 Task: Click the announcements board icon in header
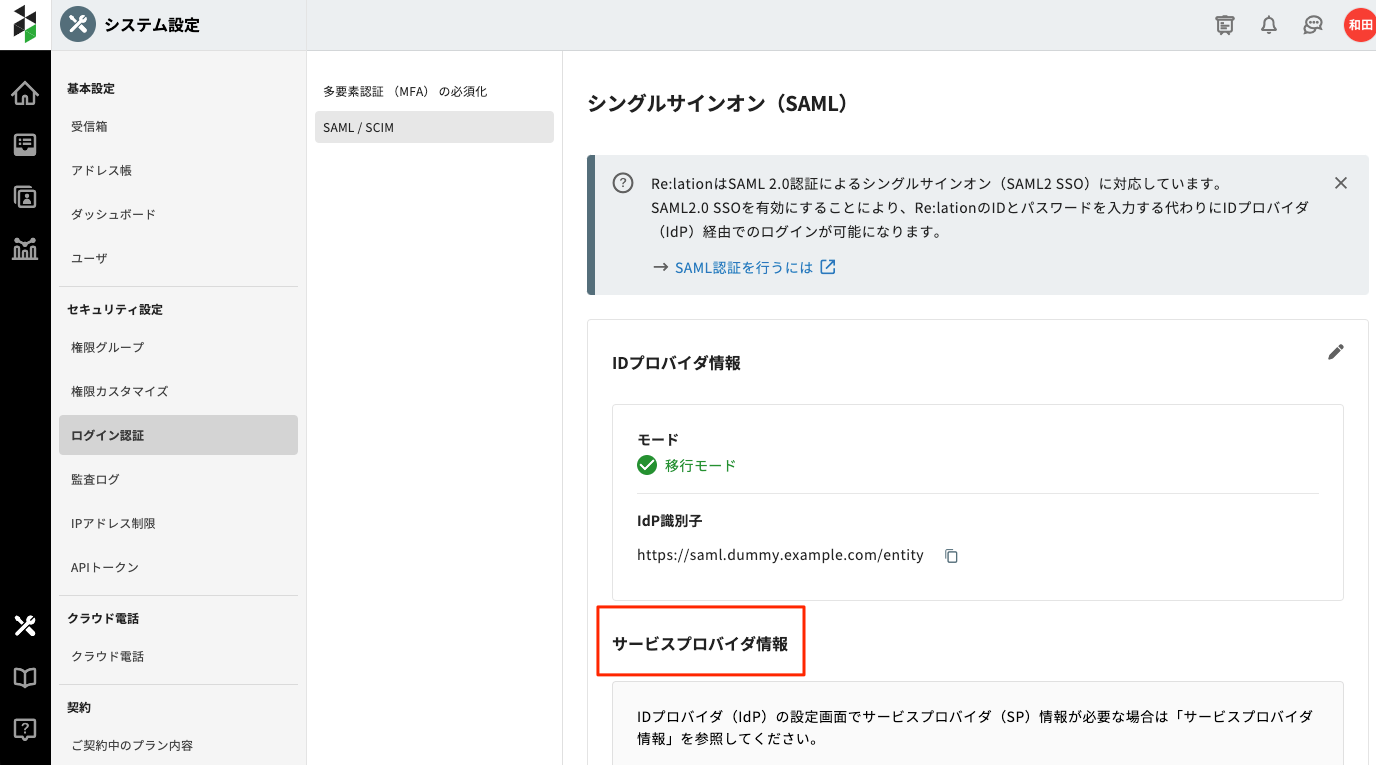[x=1225, y=25]
